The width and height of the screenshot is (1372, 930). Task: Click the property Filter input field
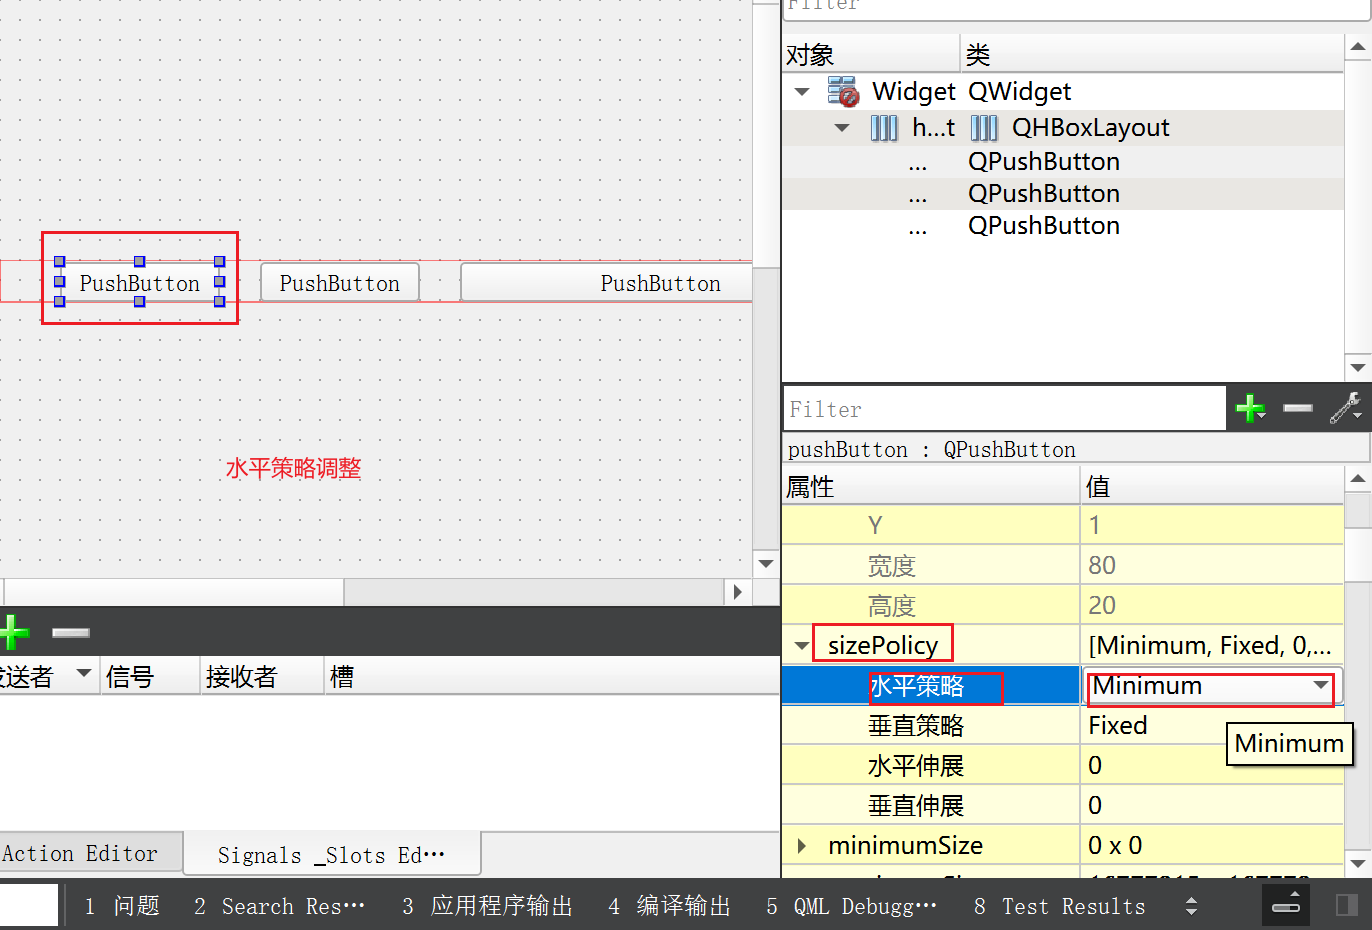[1000, 408]
